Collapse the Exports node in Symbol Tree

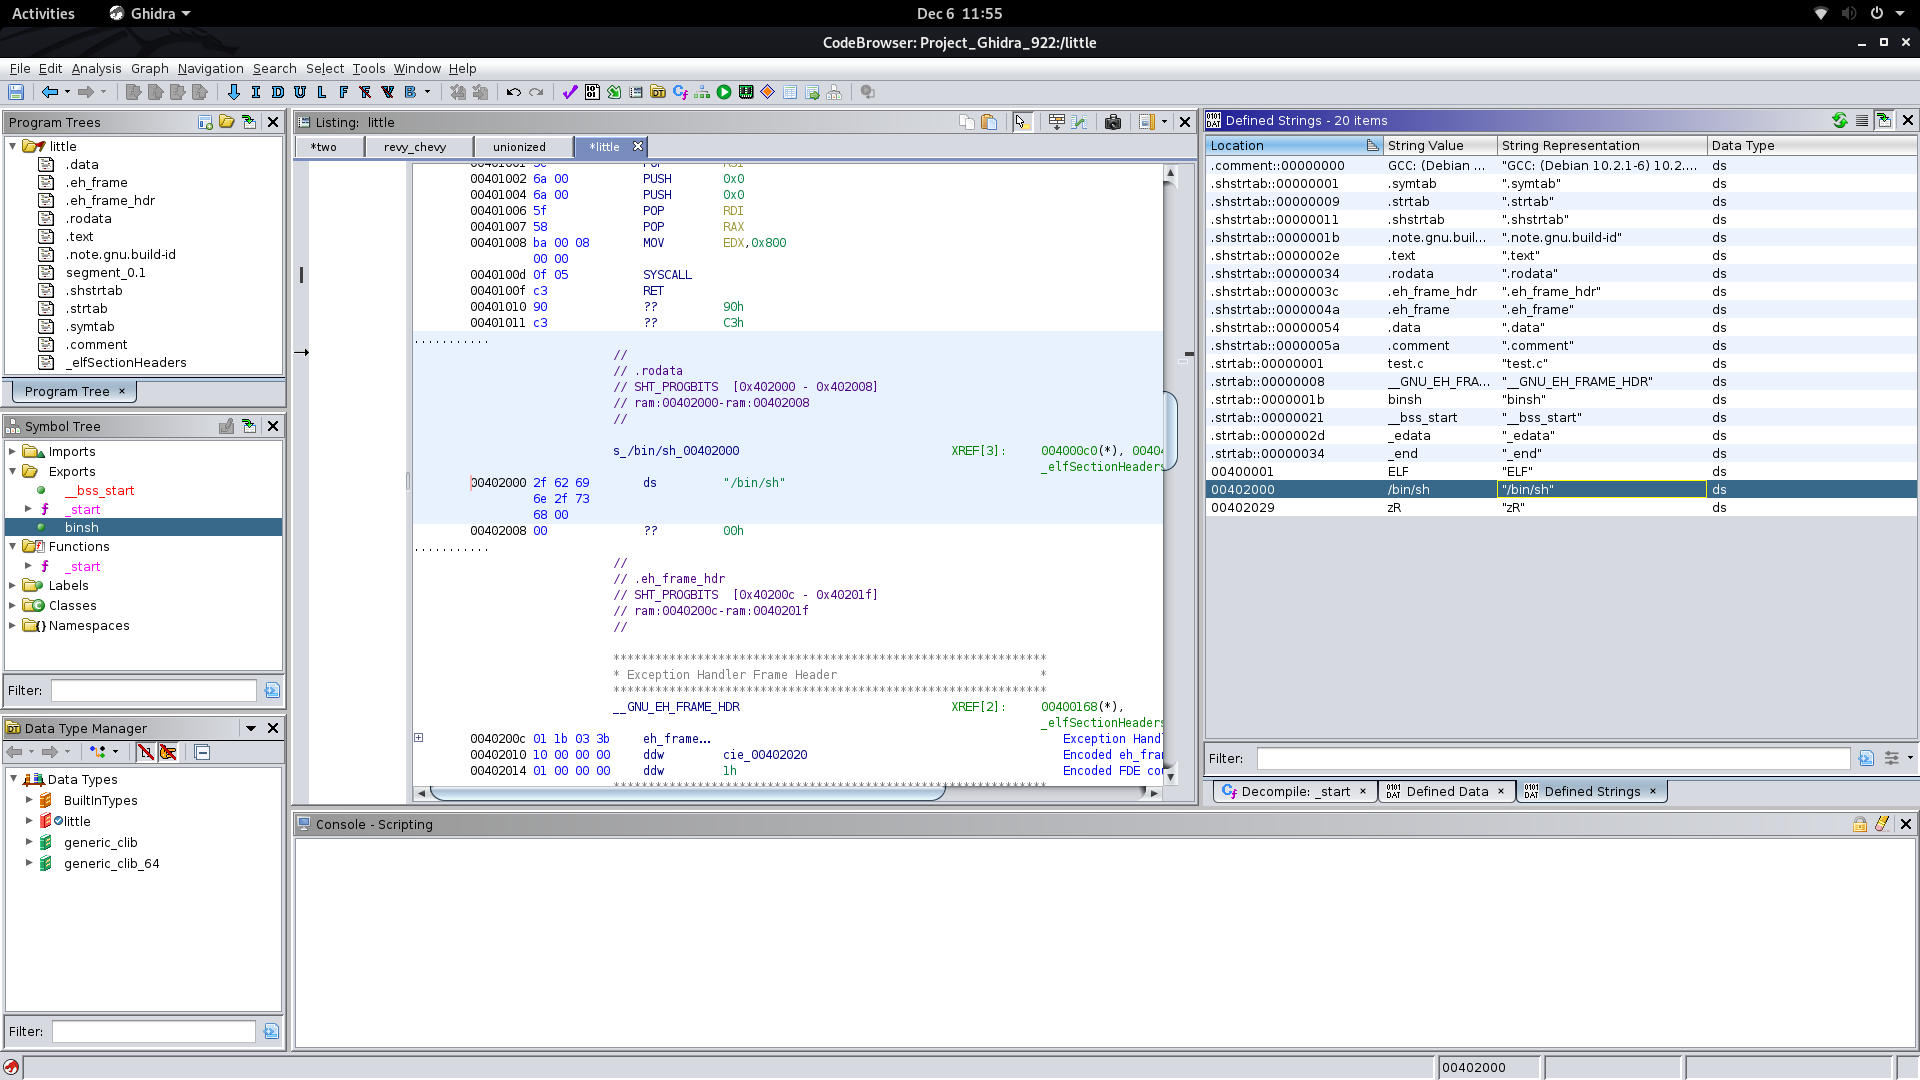pyautogui.click(x=13, y=471)
